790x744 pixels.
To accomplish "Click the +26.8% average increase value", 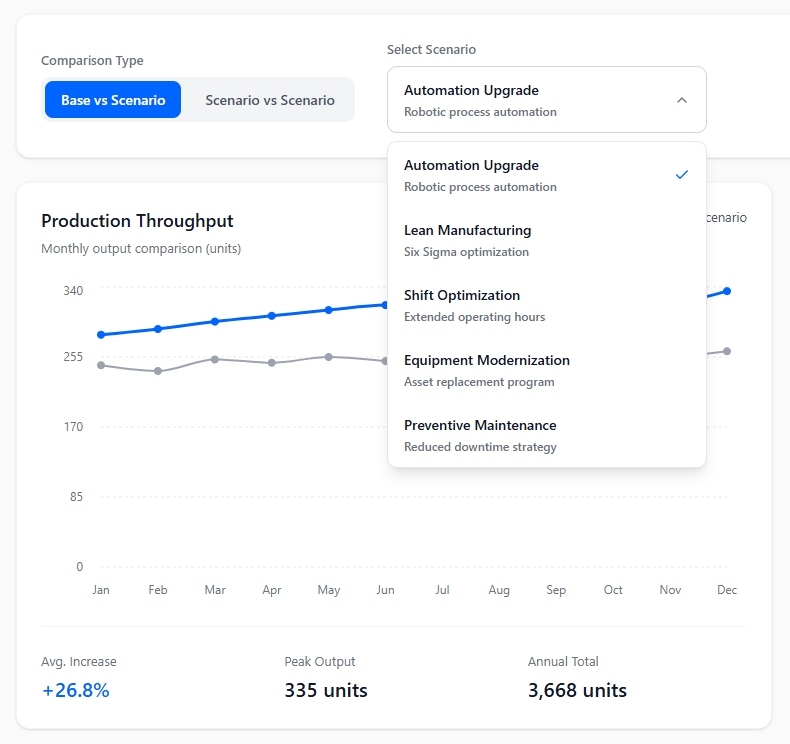I will (76, 690).
